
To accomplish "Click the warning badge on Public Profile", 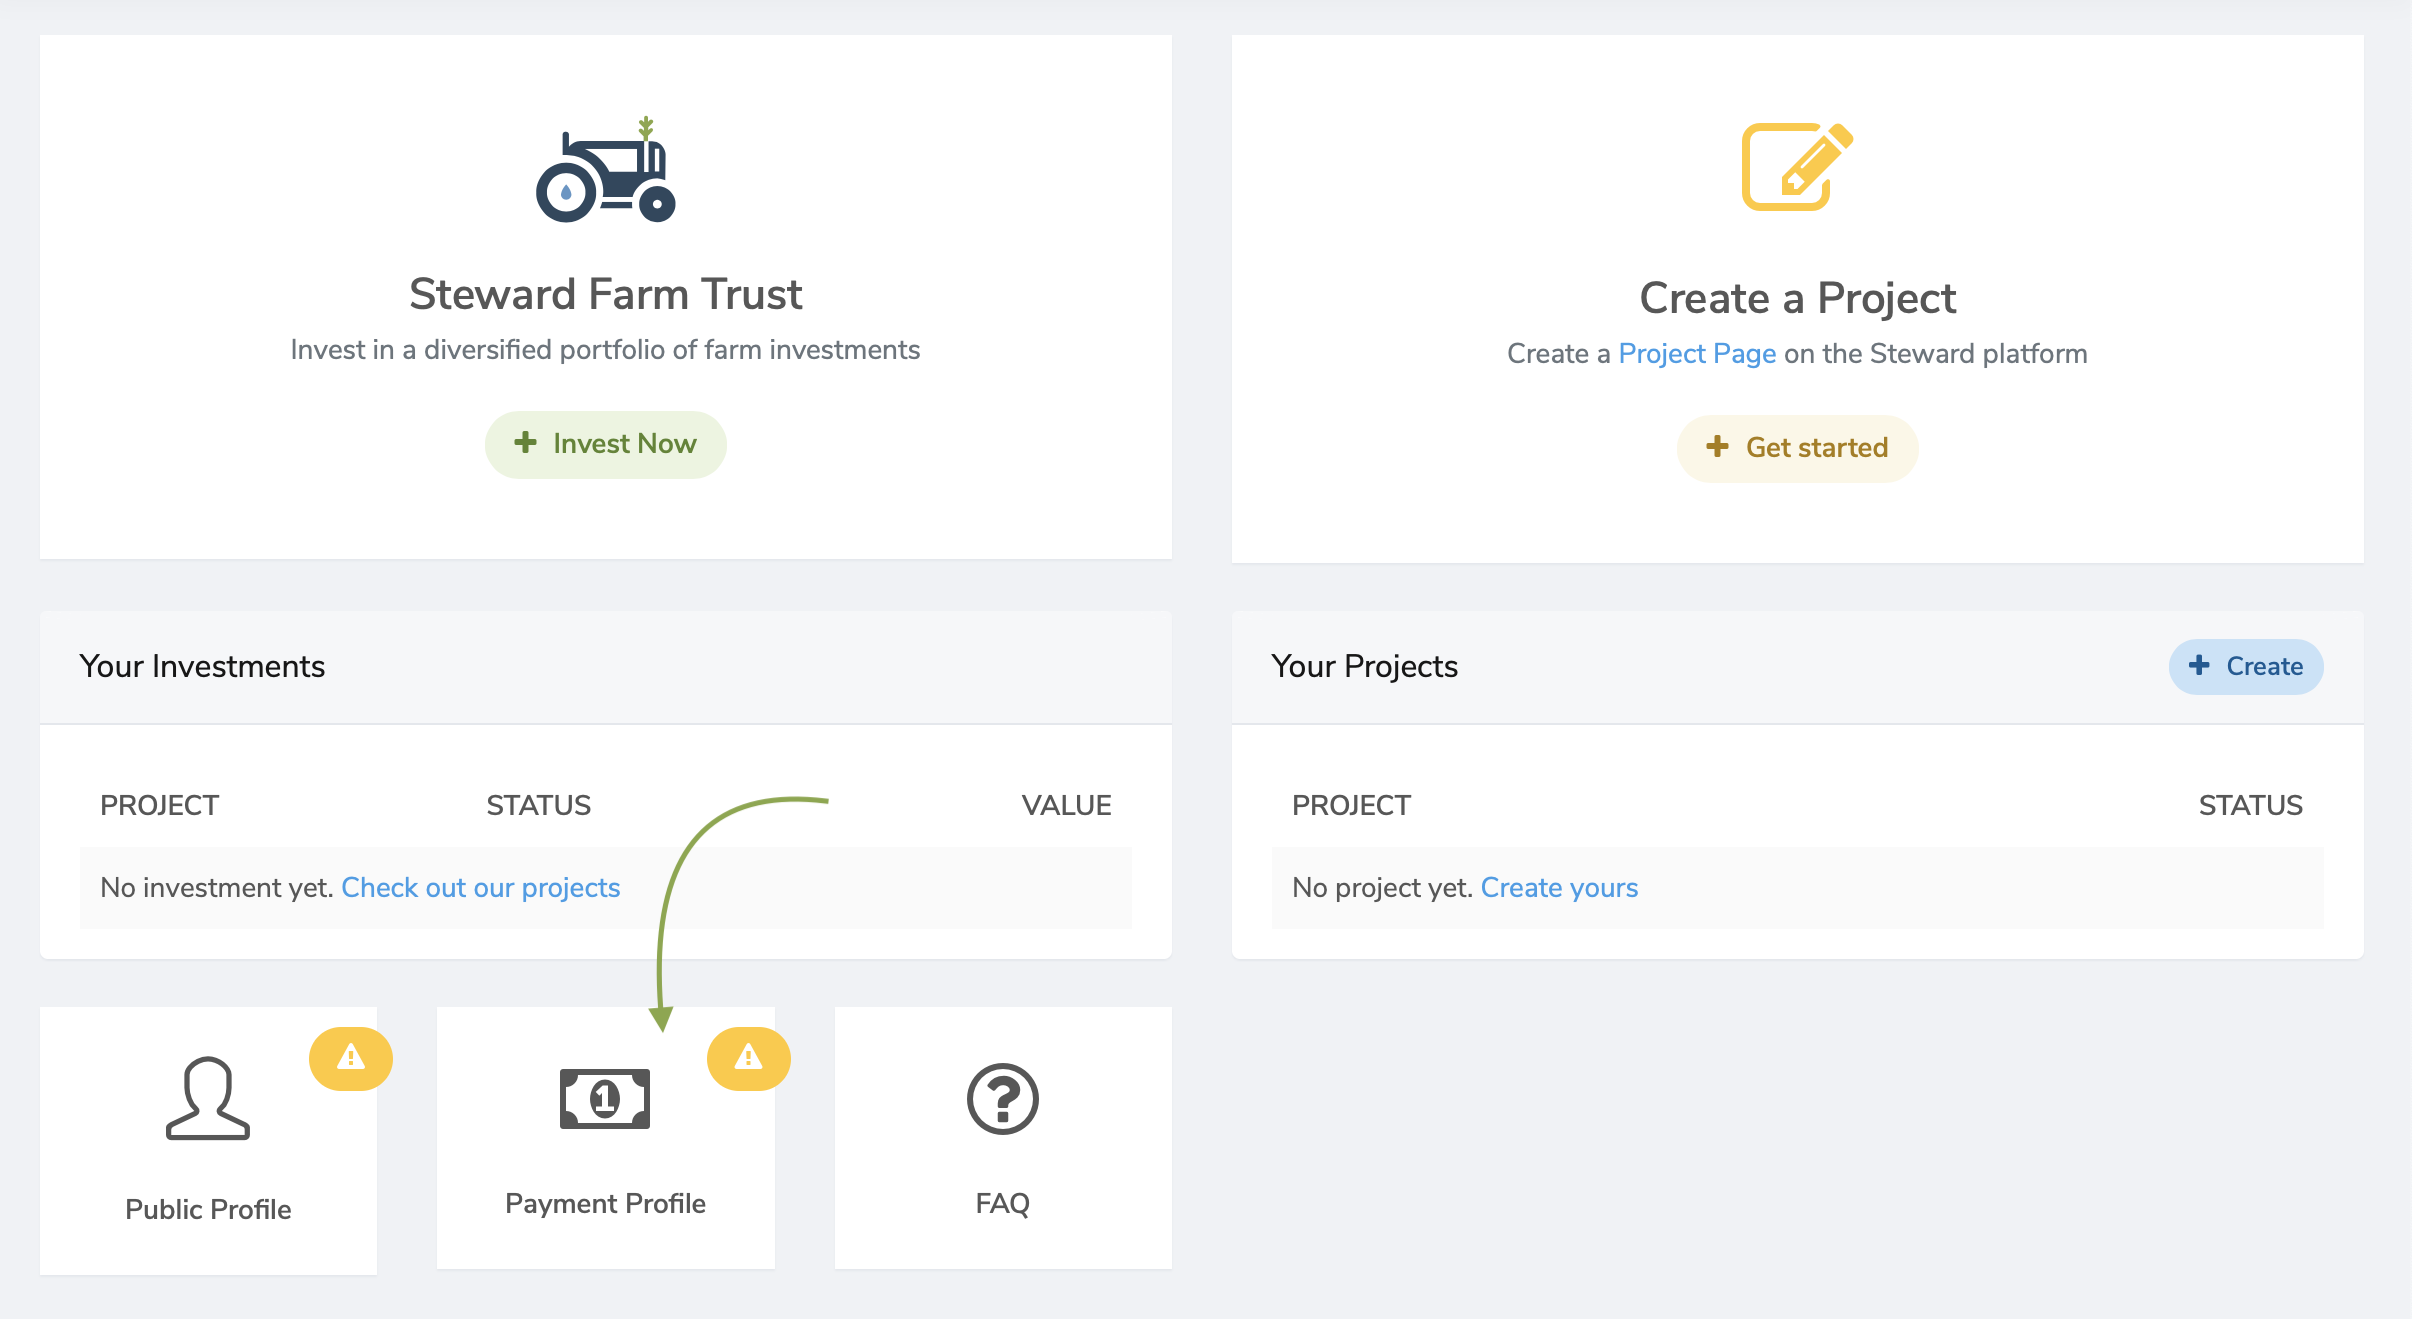I will (x=351, y=1058).
